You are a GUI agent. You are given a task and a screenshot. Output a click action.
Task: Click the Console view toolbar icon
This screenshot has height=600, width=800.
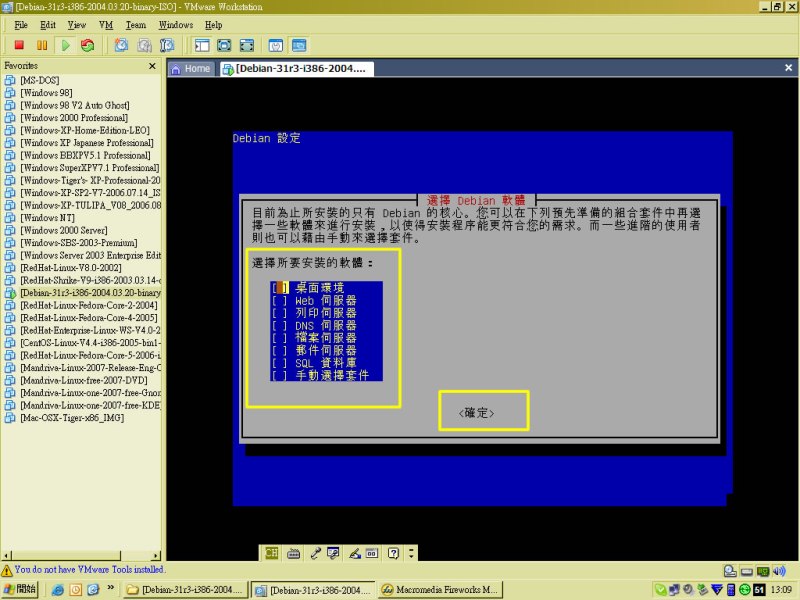pos(299,45)
